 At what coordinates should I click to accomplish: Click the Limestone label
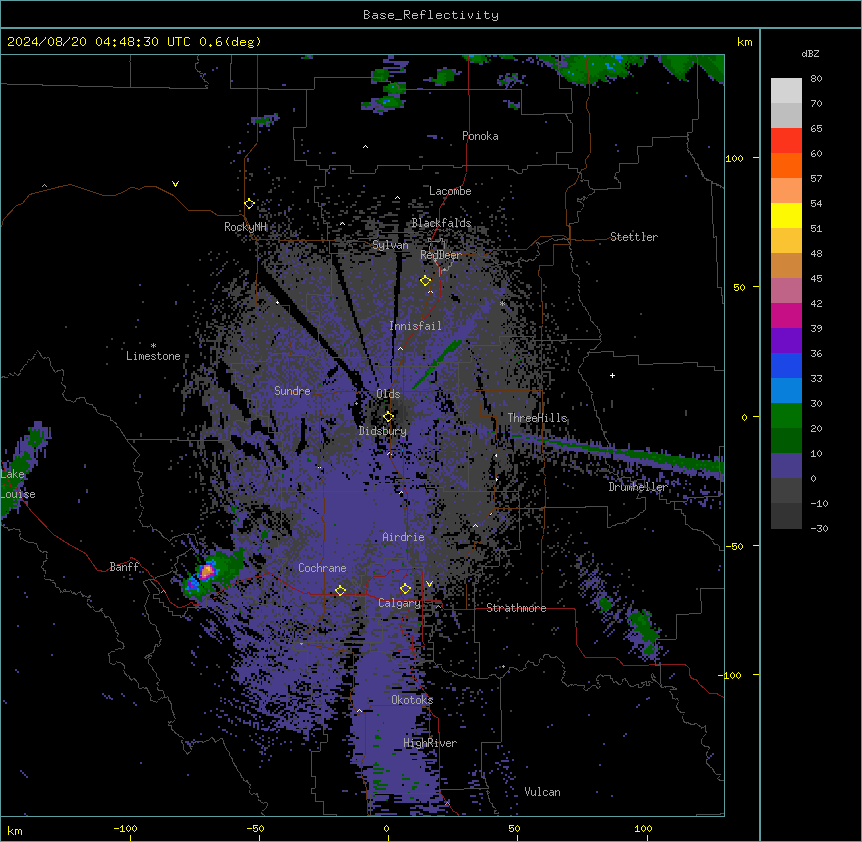pyautogui.click(x=153, y=356)
